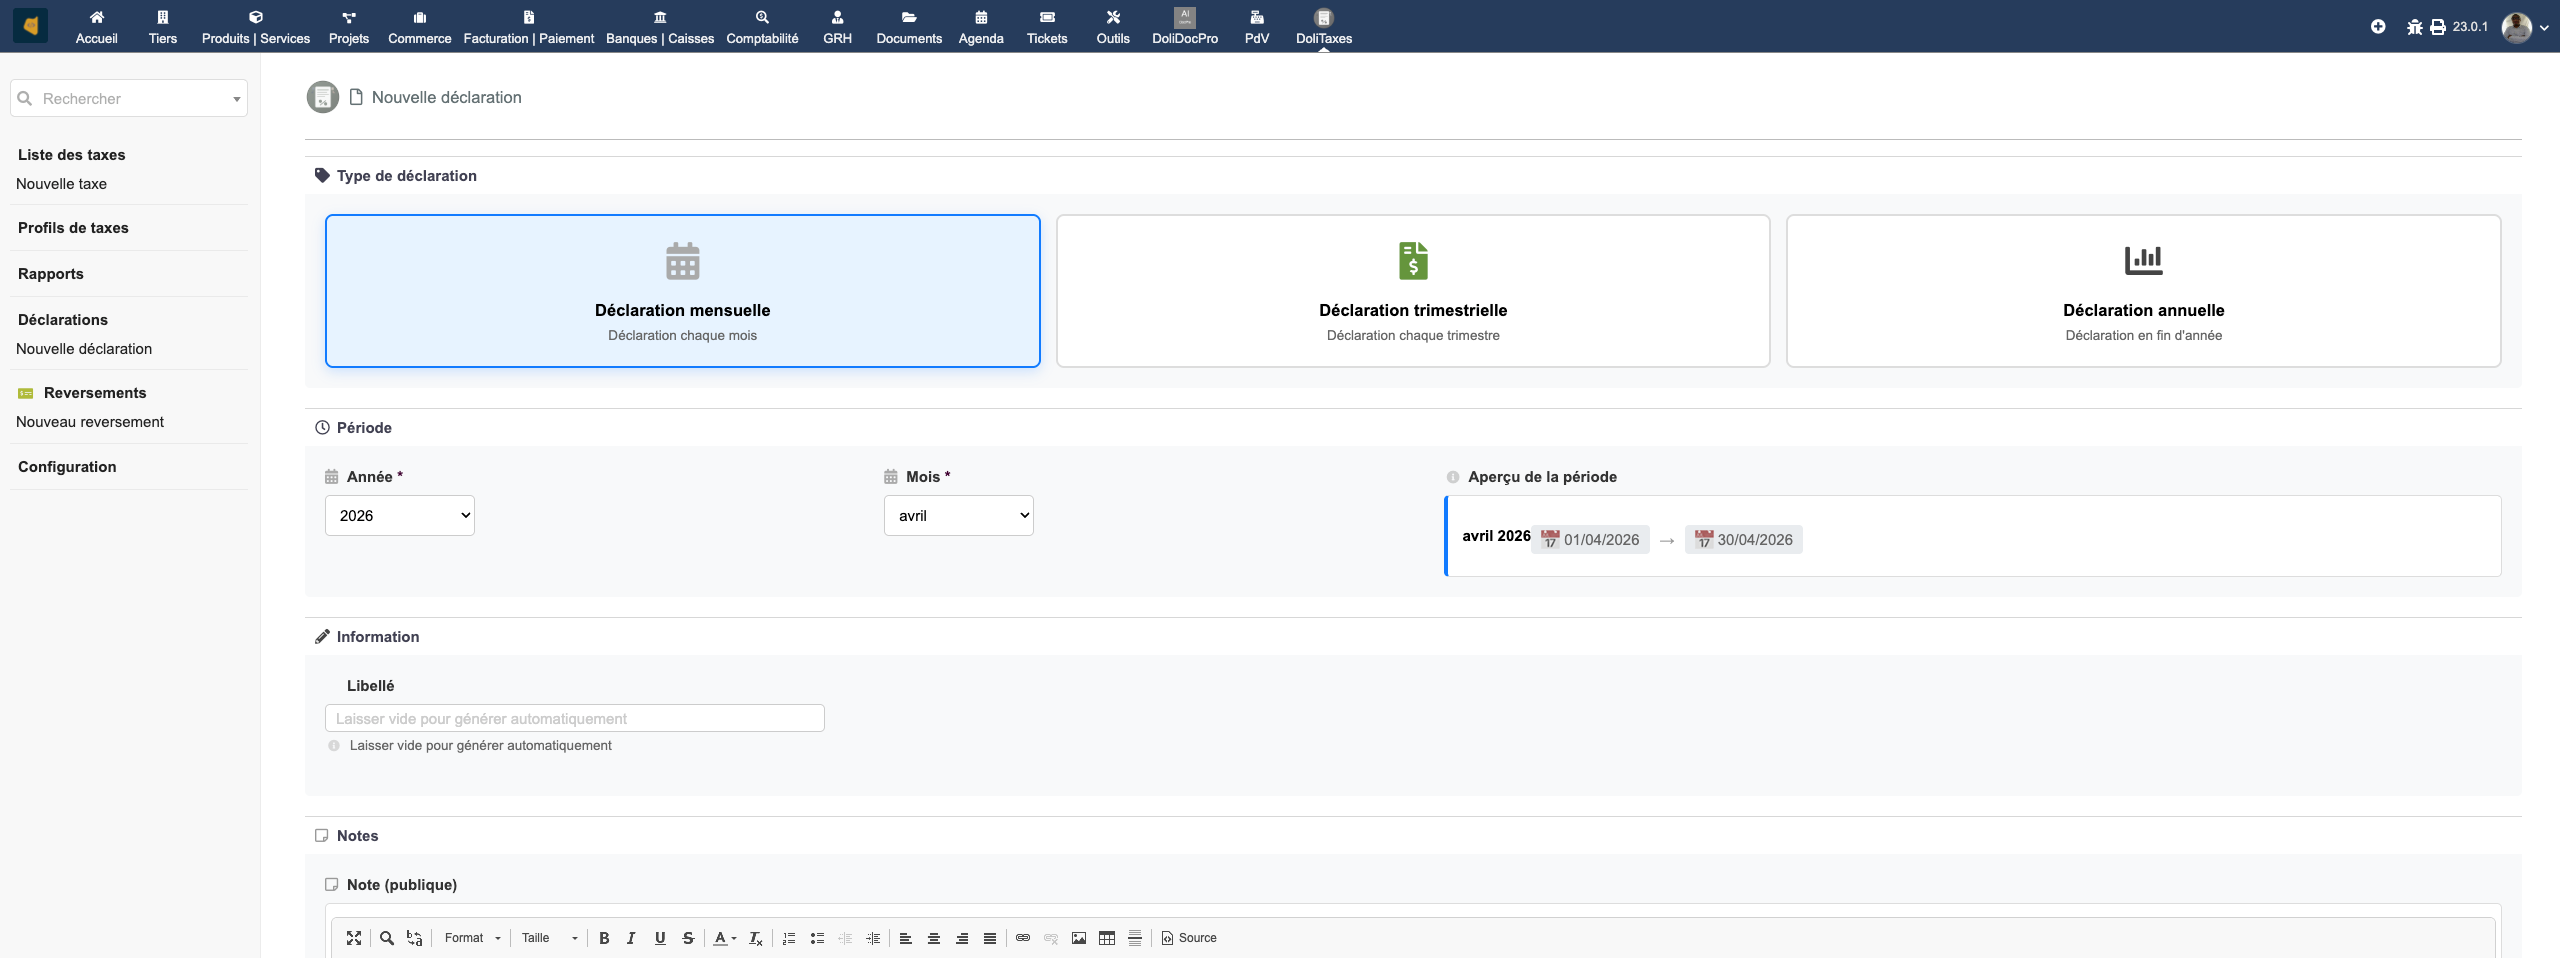The image size is (2560, 958).
Task: Click the insert link icon
Action: coord(1022,938)
